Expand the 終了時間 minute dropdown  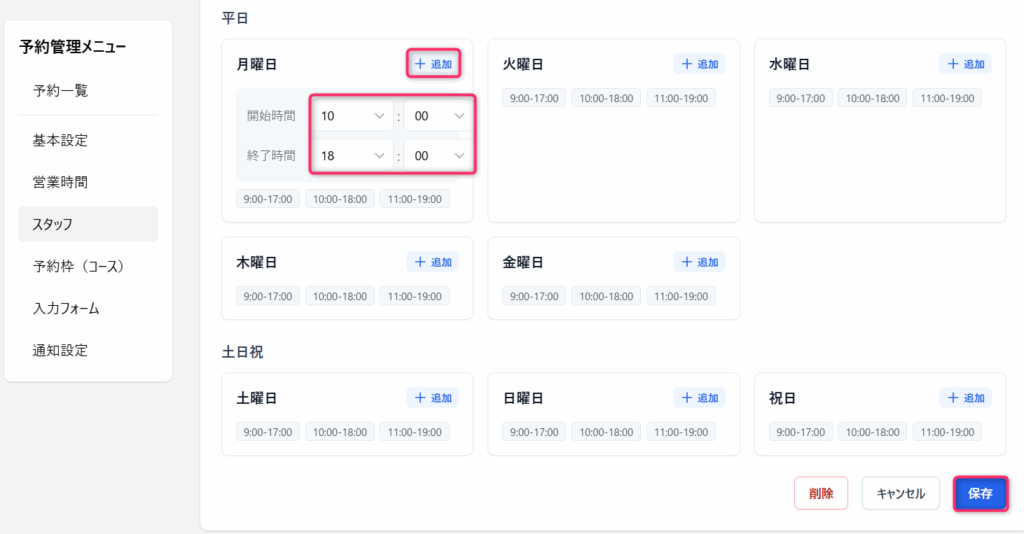[439, 156]
